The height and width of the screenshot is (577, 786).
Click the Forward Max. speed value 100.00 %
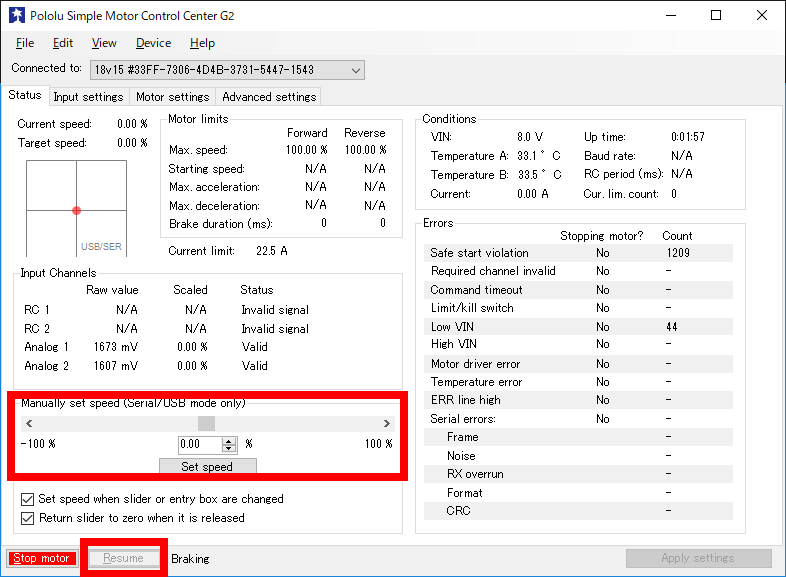[x=306, y=150]
